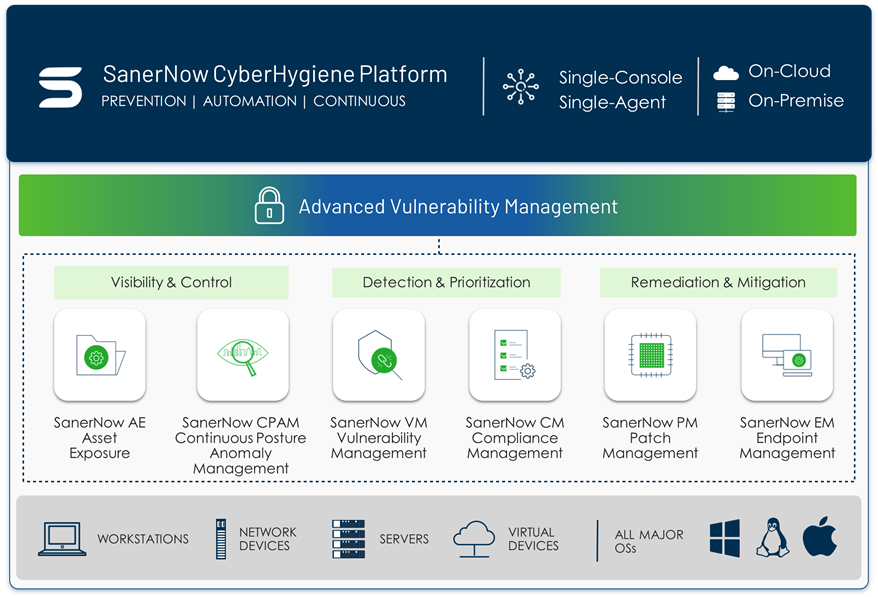This screenshot has height=597, width=878.
Task: Click the On-Cloud label
Action: [790, 71]
